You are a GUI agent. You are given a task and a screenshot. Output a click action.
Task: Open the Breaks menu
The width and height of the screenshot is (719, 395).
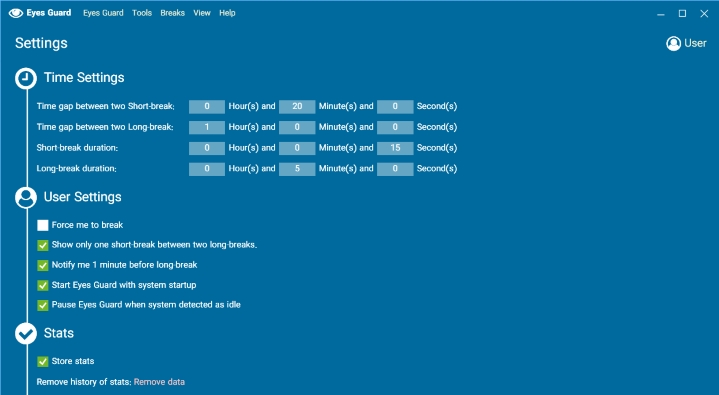pos(172,13)
